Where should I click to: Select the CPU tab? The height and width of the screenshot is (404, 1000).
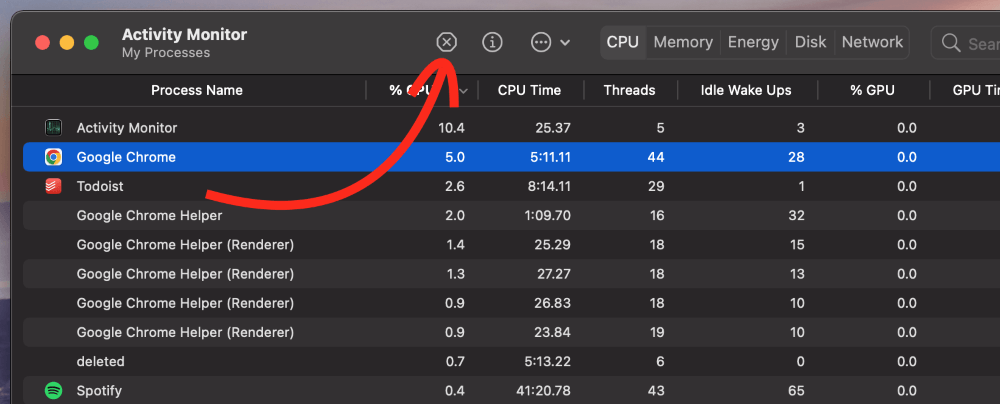622,42
